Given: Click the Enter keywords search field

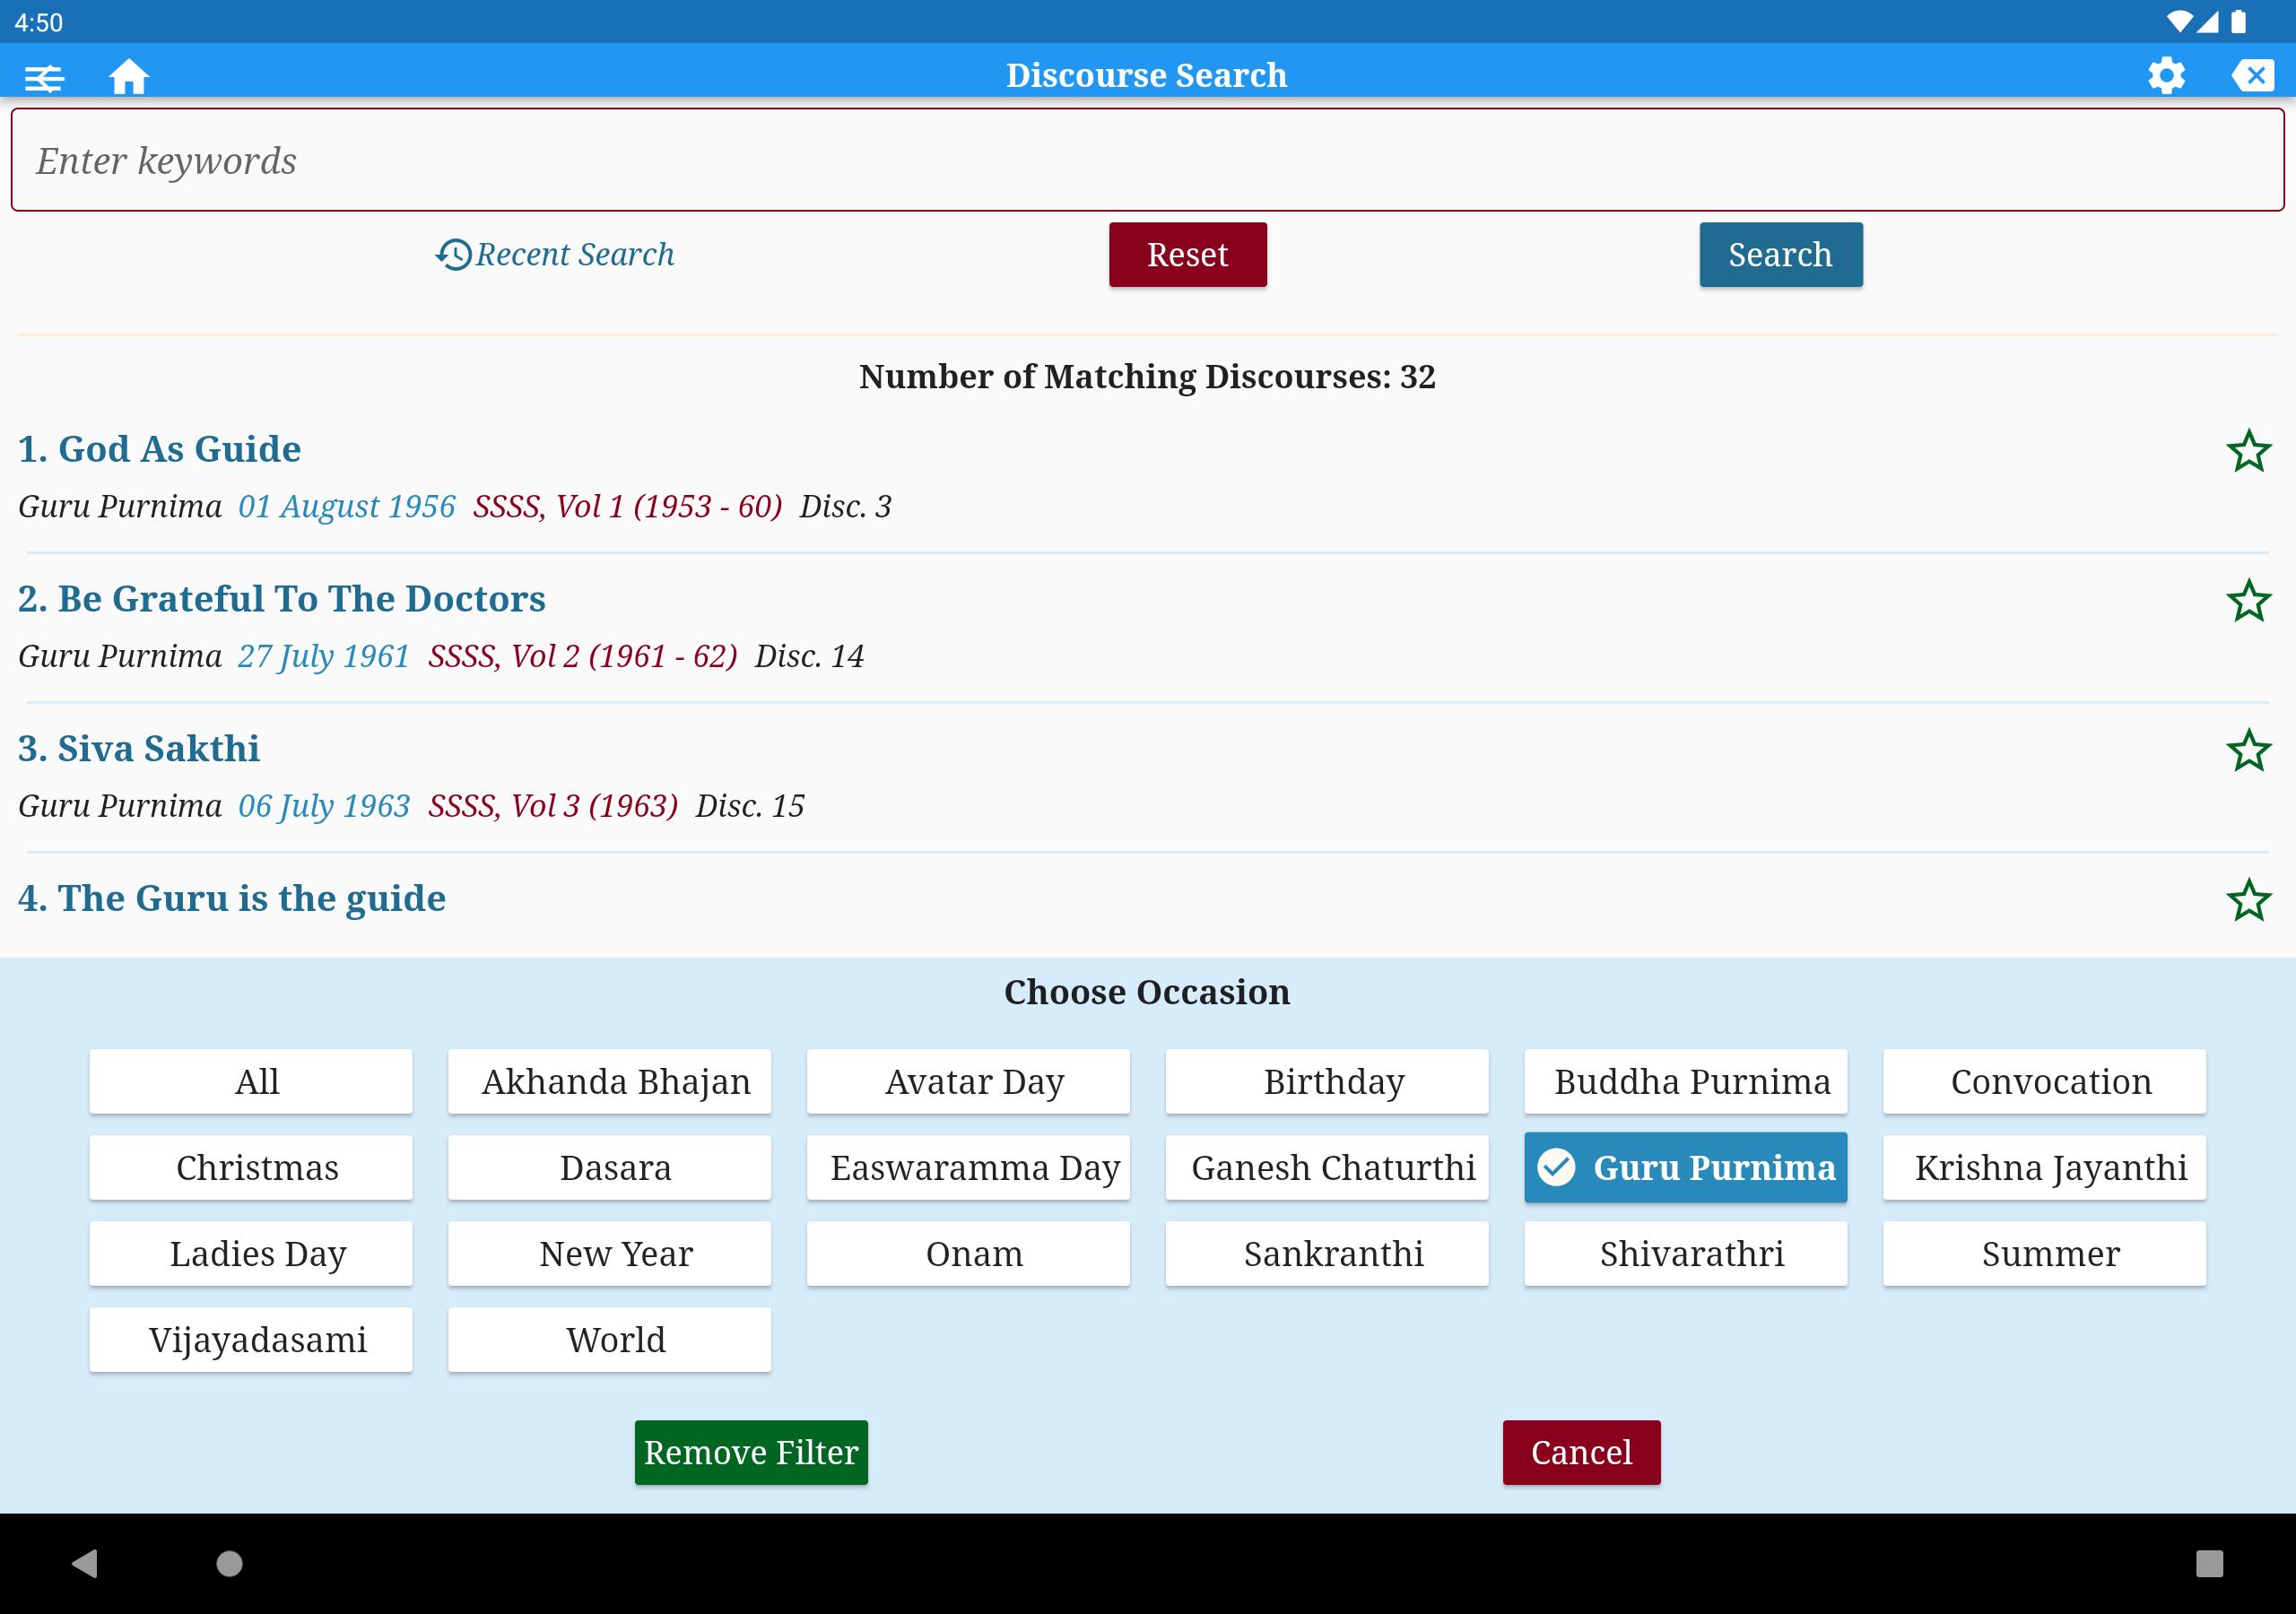Looking at the screenshot, I should click(1148, 160).
